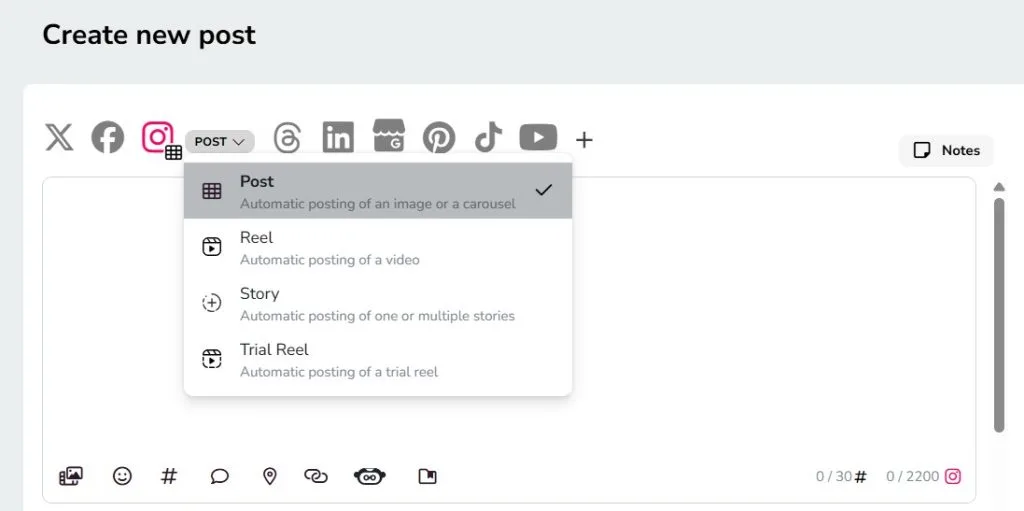Select the TikTok network icon
Image resolution: width=1024 pixels, height=511 pixels.
[x=488, y=137]
